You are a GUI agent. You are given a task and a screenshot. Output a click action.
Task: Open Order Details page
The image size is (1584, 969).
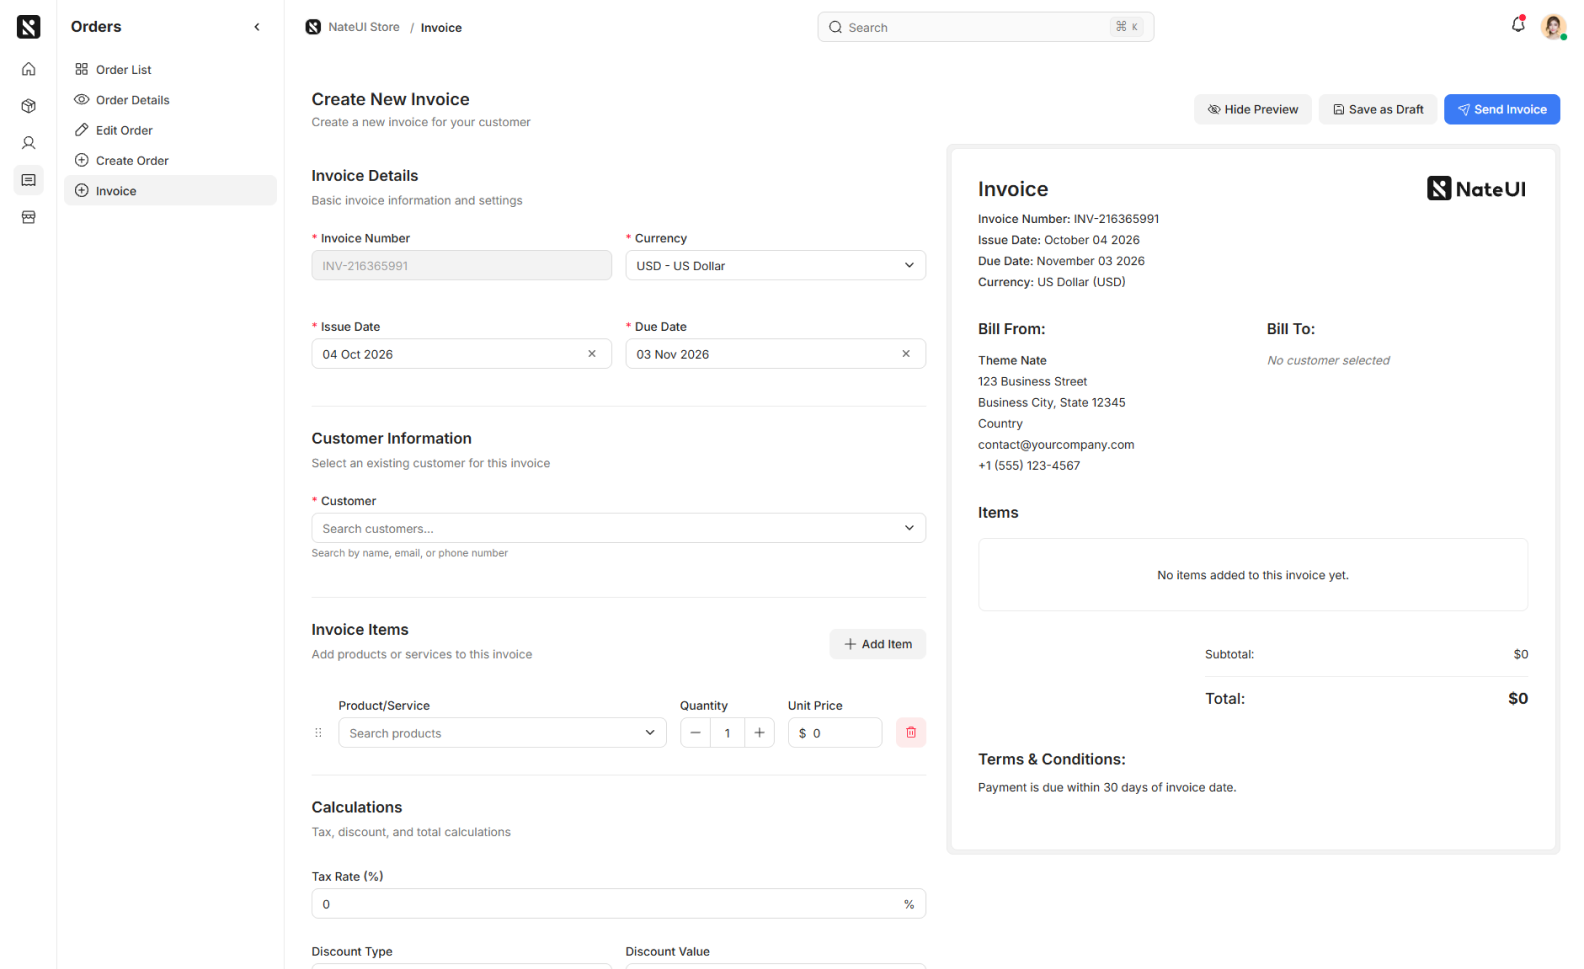170,100
